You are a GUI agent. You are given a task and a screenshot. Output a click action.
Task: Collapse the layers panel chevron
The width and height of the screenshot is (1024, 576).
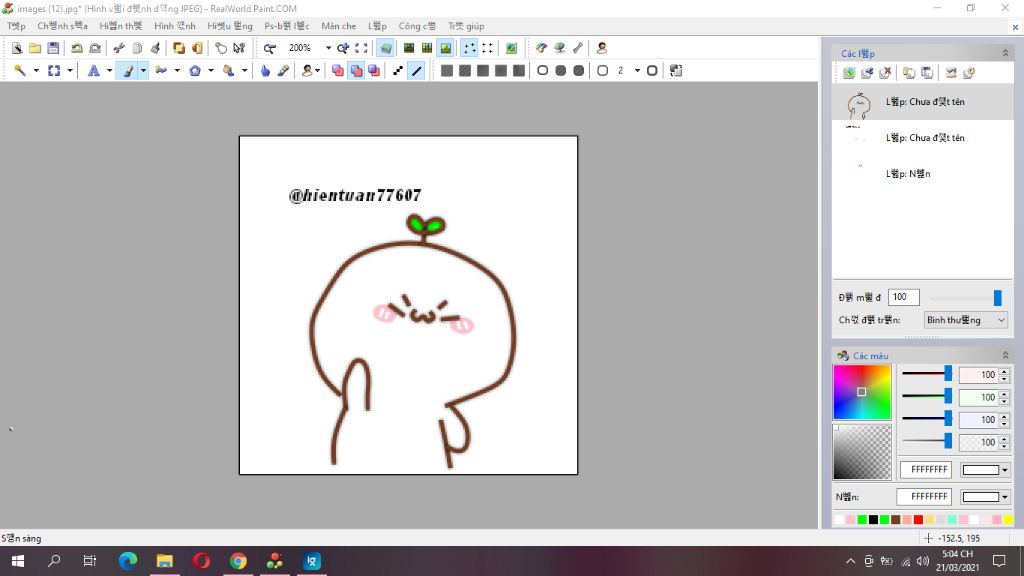(x=1005, y=53)
